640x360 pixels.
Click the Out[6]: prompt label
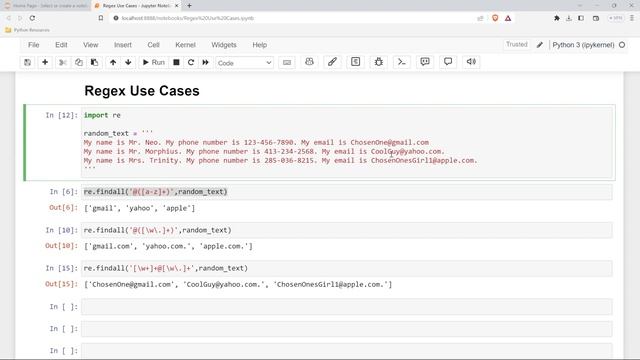(x=63, y=208)
